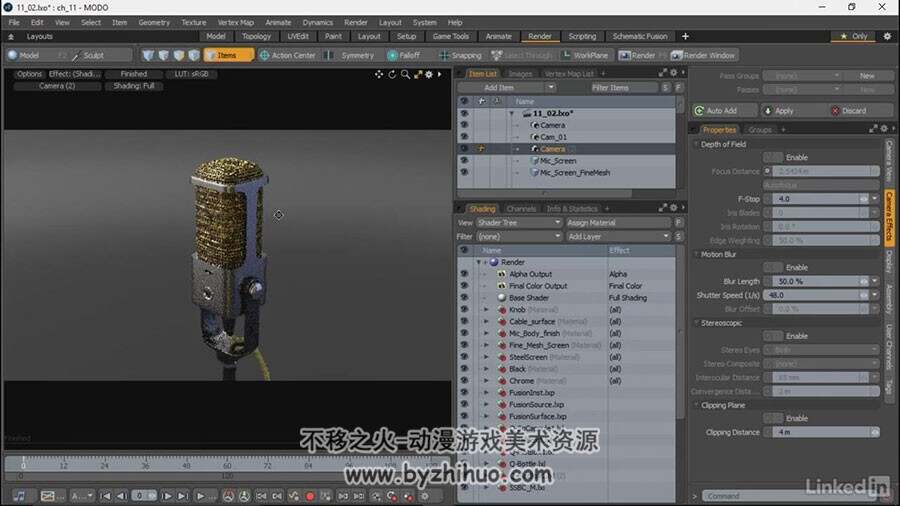The image size is (900, 506).
Task: Toggle the Symmetry tool
Action: coord(350,55)
